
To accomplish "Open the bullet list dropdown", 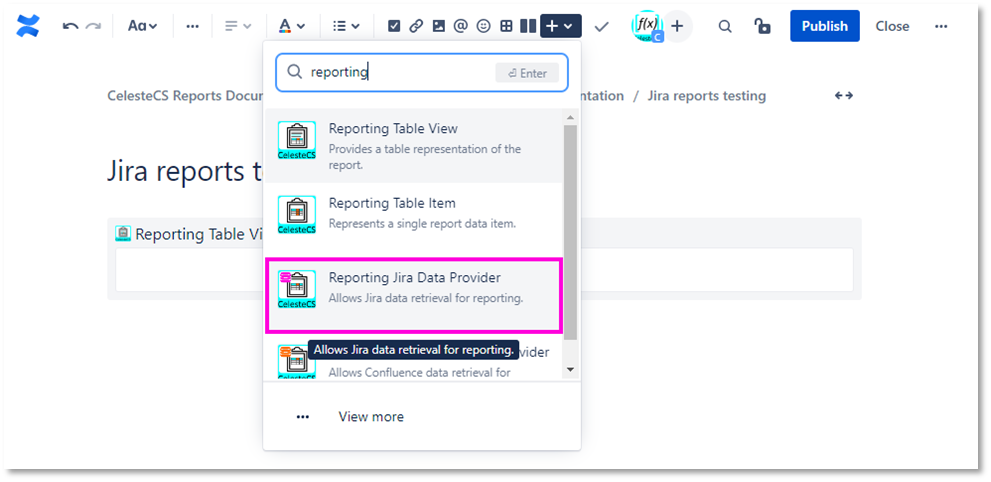I will coord(346,26).
